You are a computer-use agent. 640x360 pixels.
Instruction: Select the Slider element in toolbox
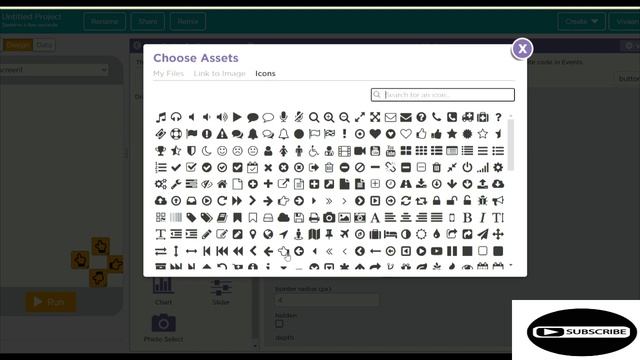coord(221,291)
